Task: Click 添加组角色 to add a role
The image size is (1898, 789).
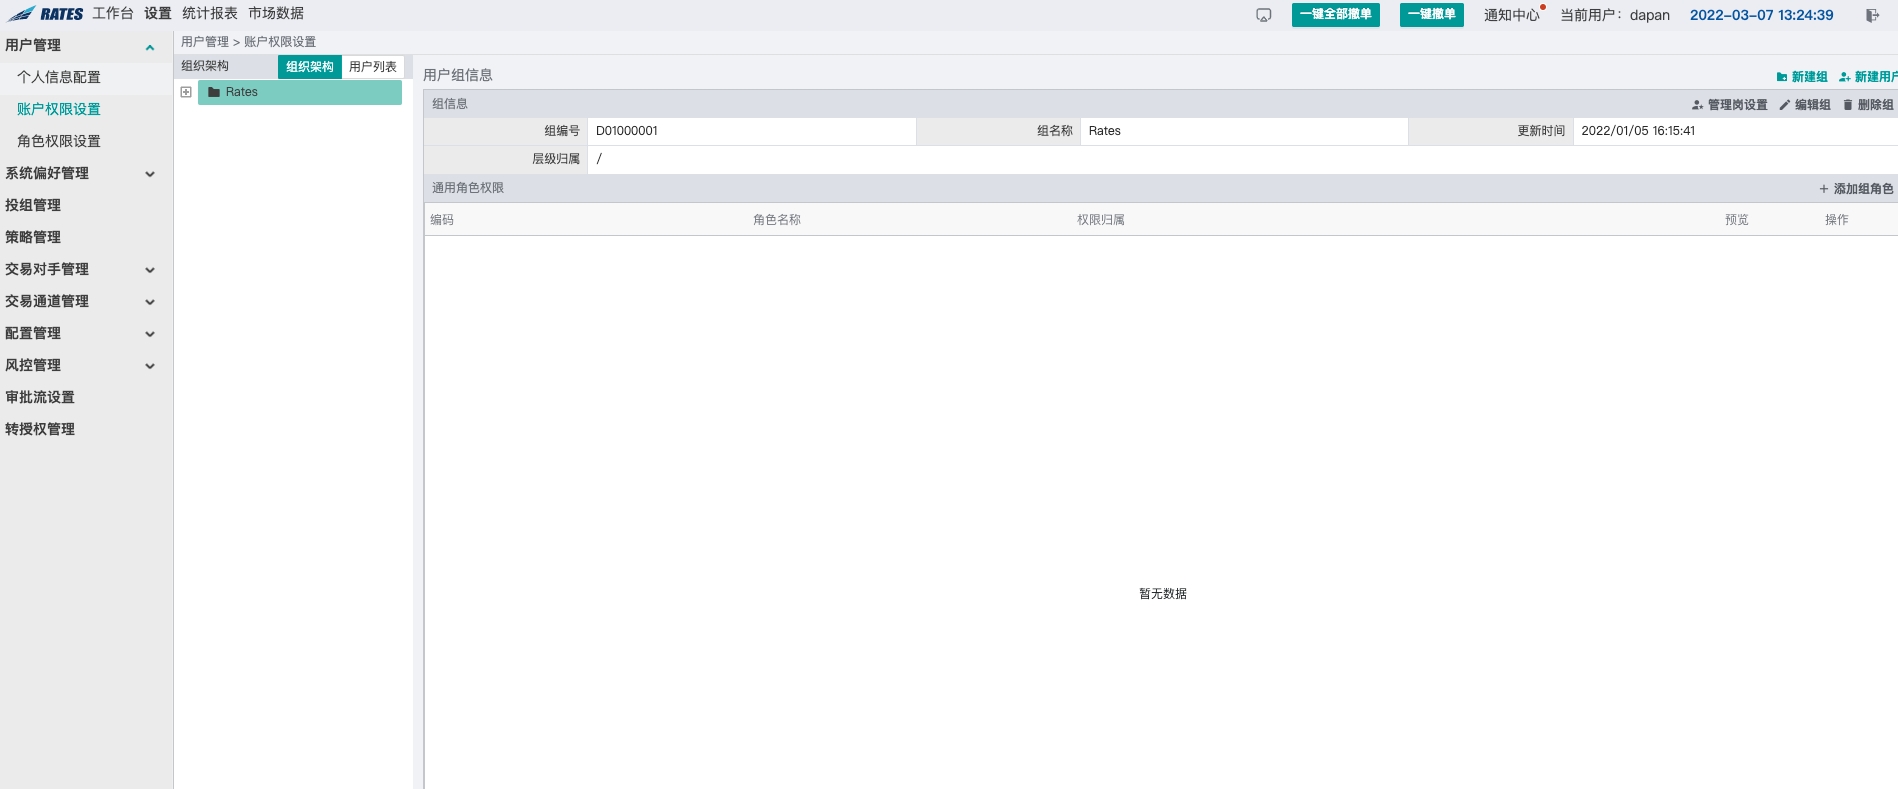Action: coord(1856,189)
